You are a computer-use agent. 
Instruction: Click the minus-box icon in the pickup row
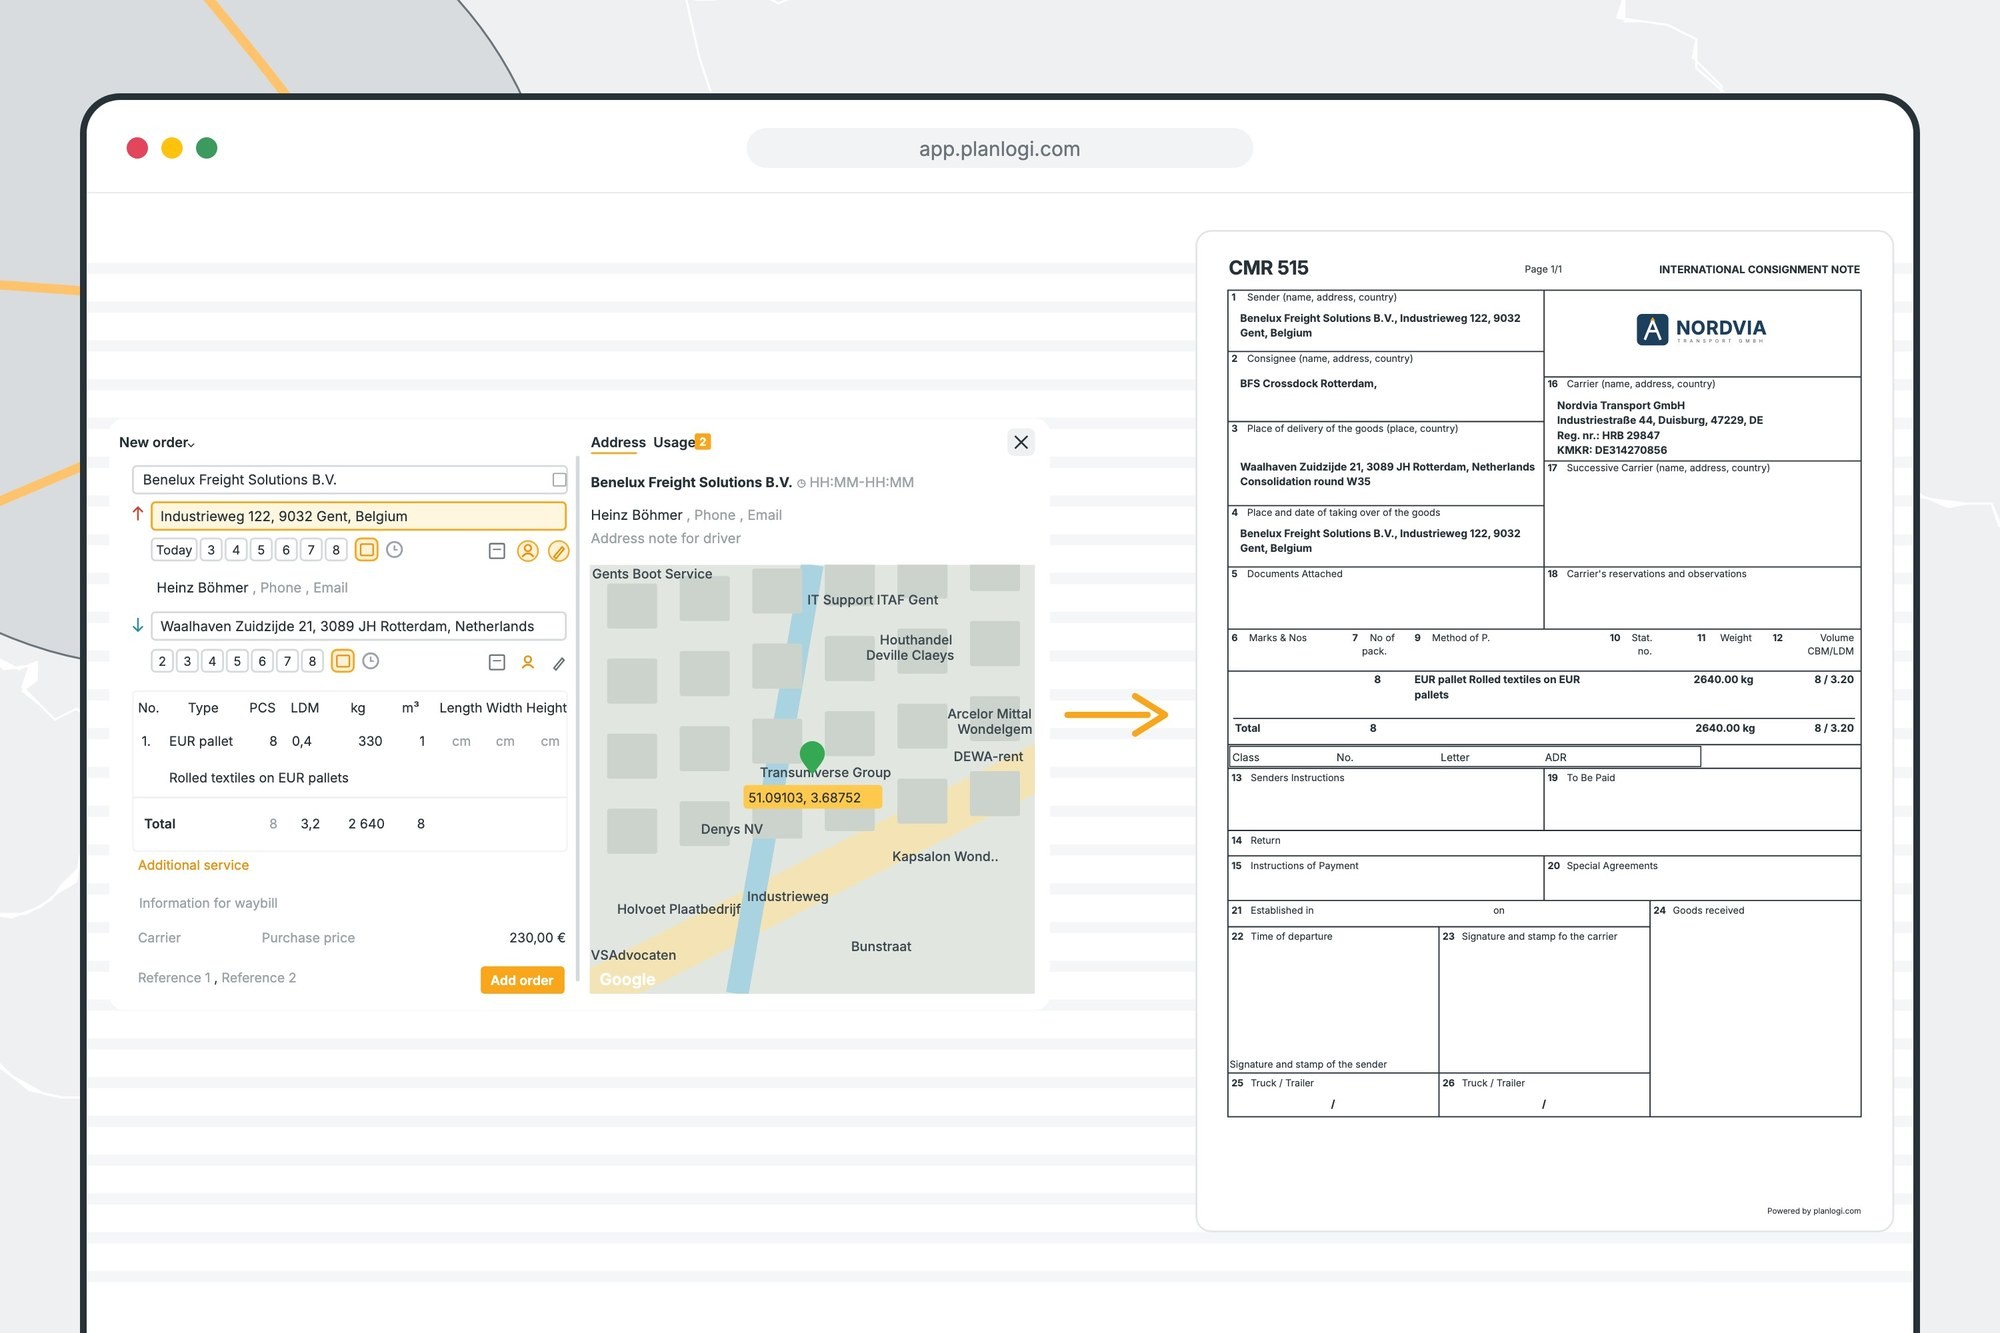pyautogui.click(x=497, y=551)
